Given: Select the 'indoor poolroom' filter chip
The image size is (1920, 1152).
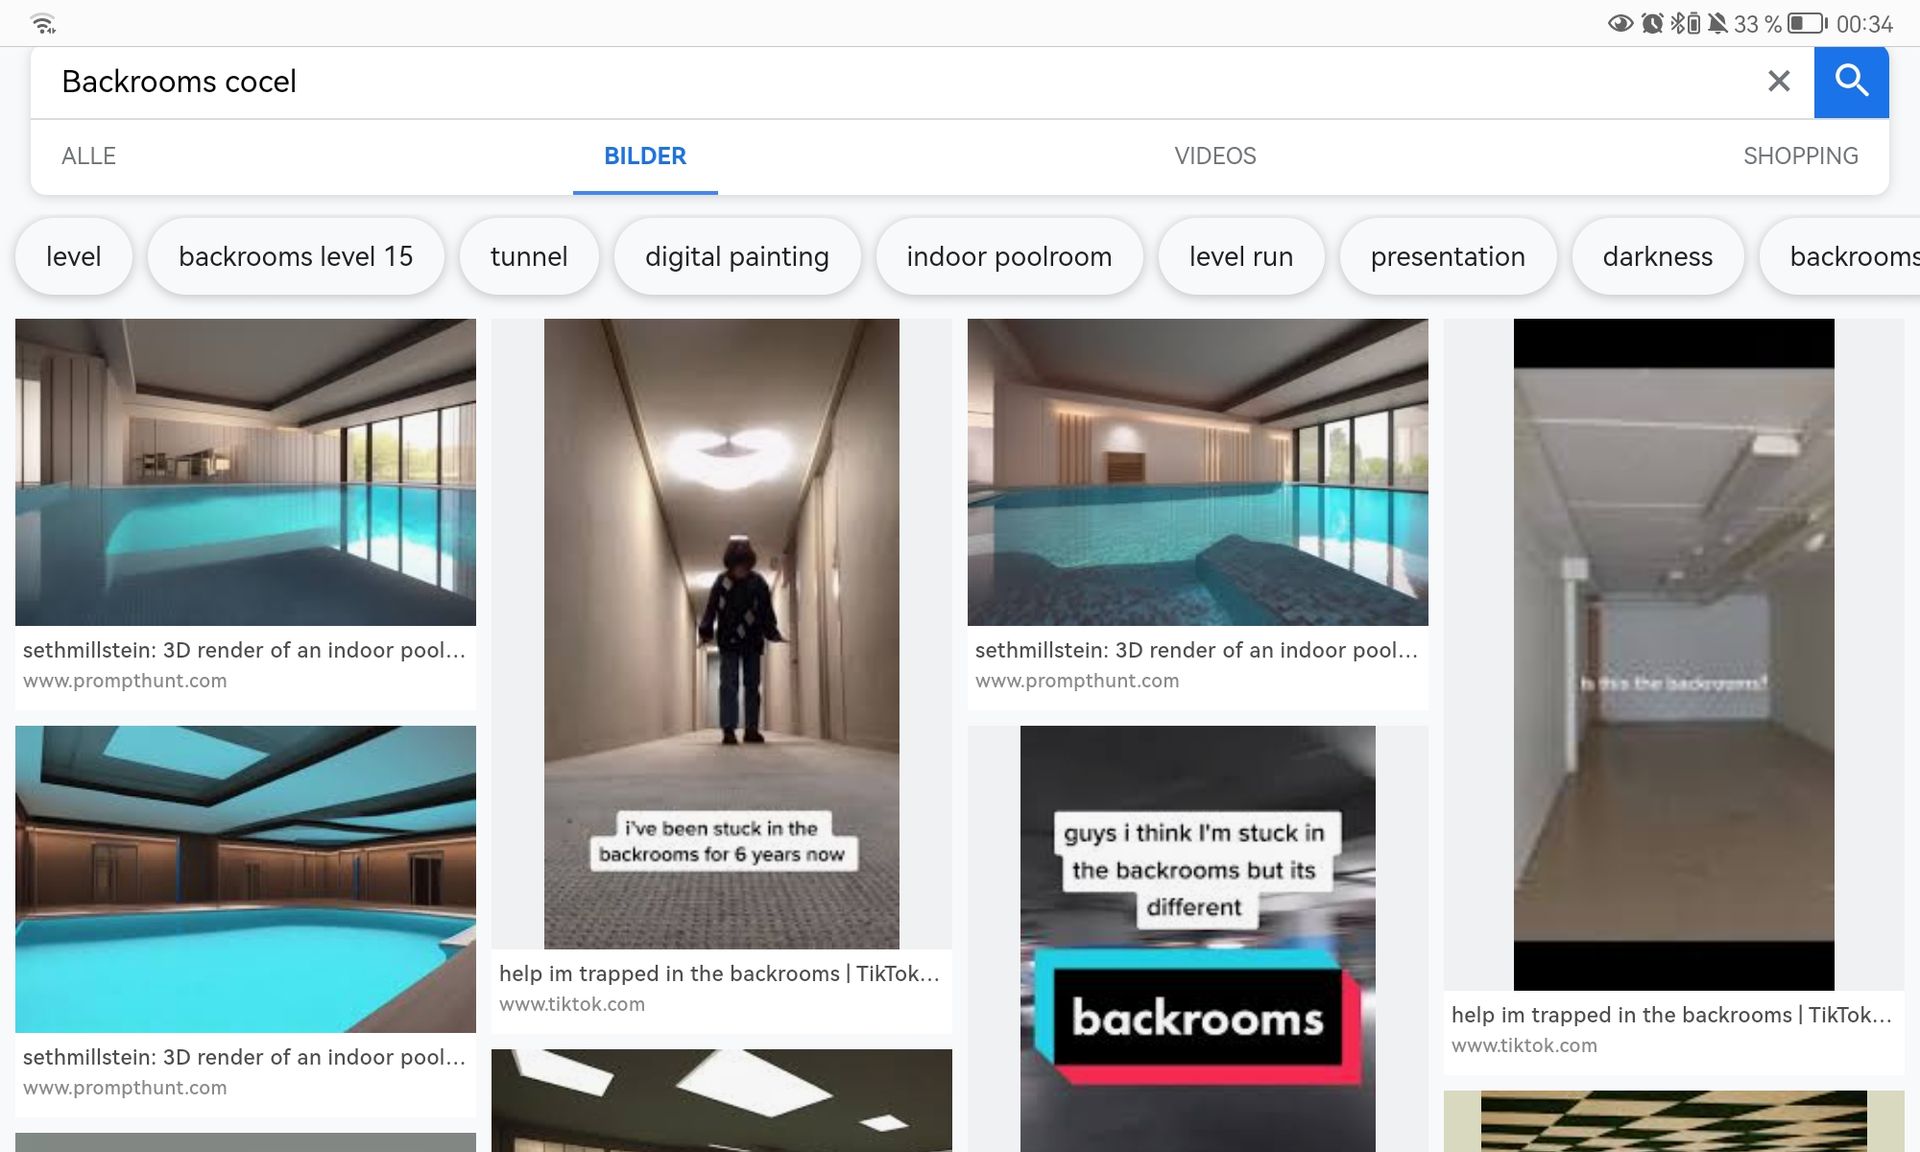Looking at the screenshot, I should pos(1008,257).
